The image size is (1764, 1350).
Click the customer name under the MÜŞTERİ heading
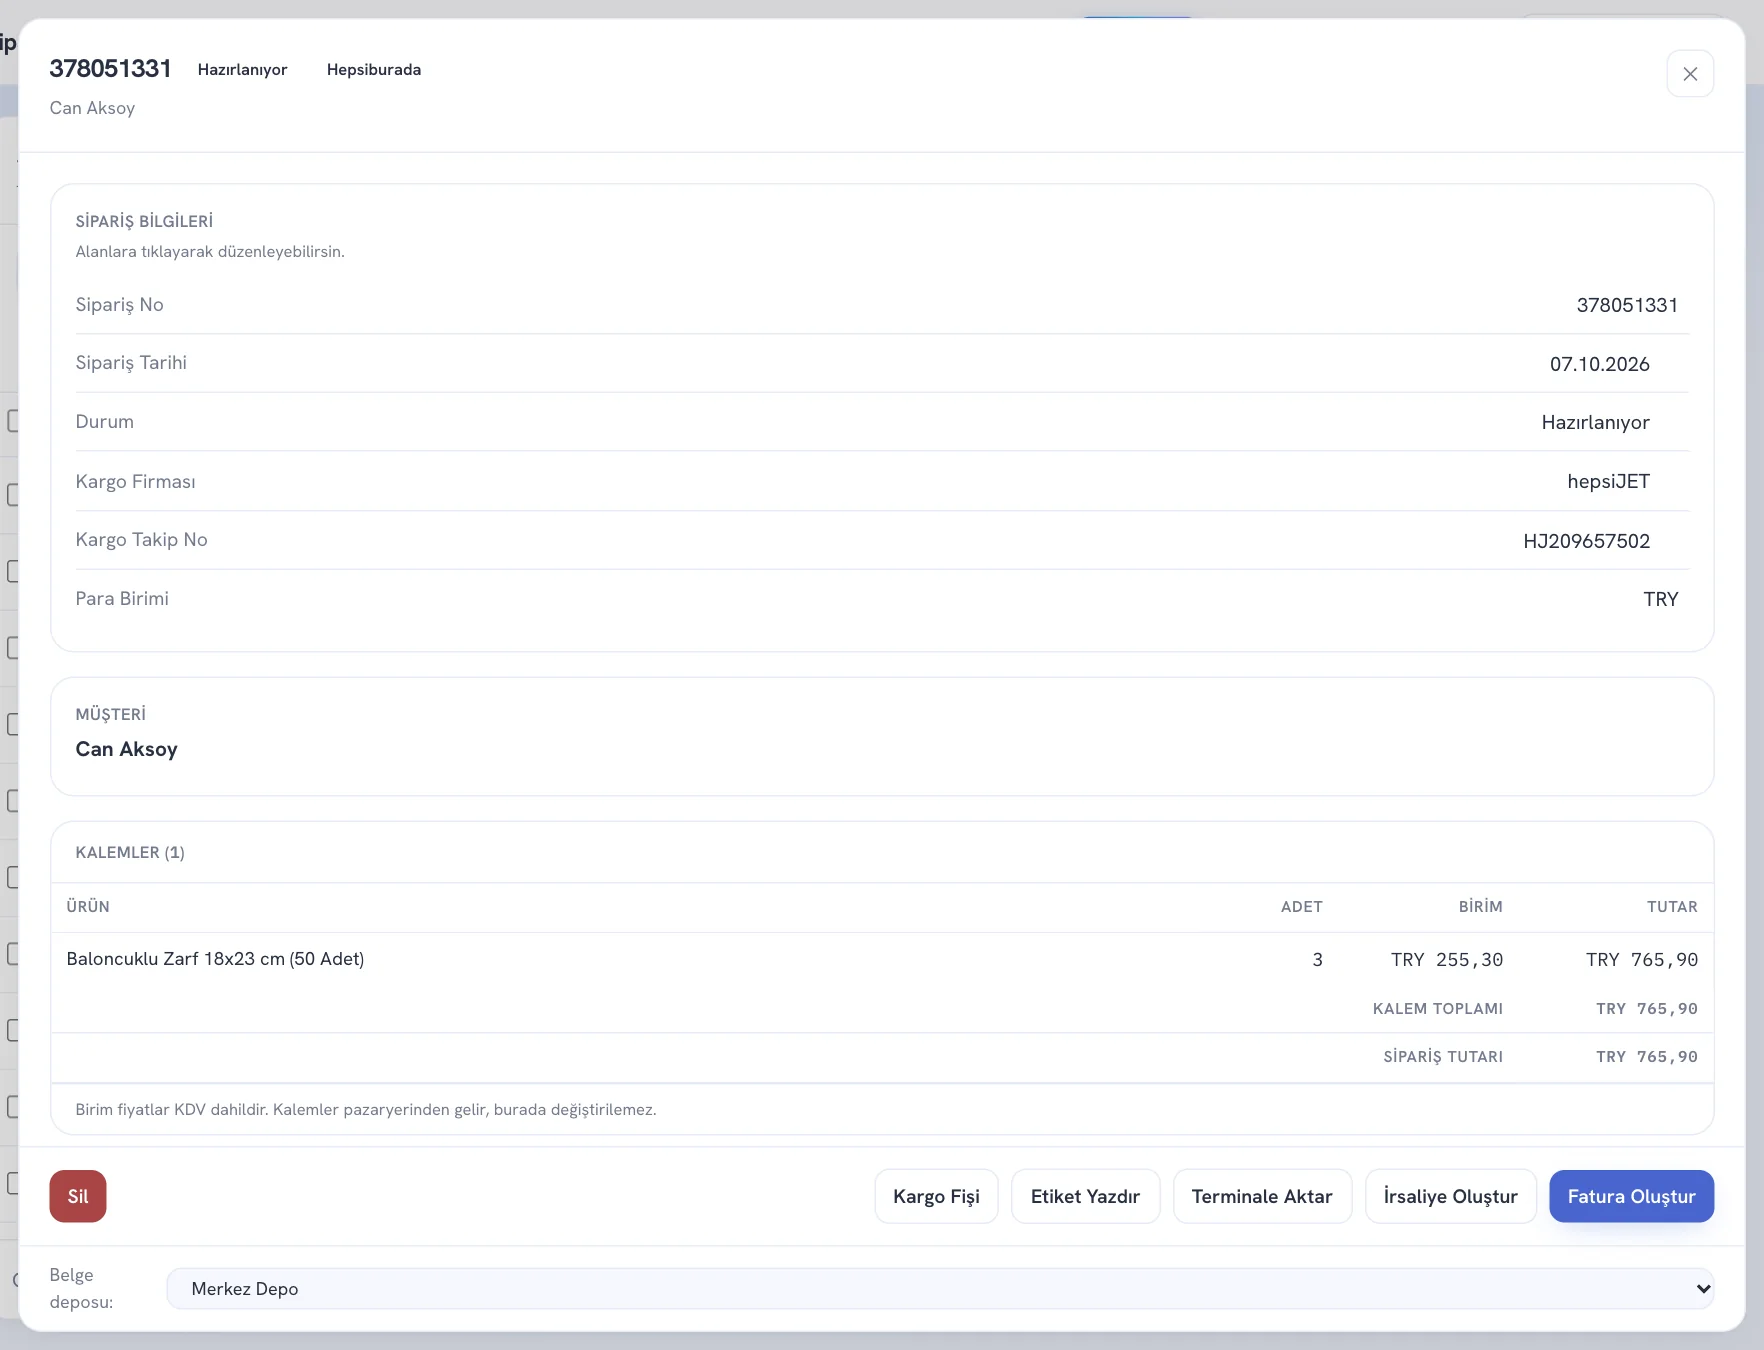coord(126,749)
